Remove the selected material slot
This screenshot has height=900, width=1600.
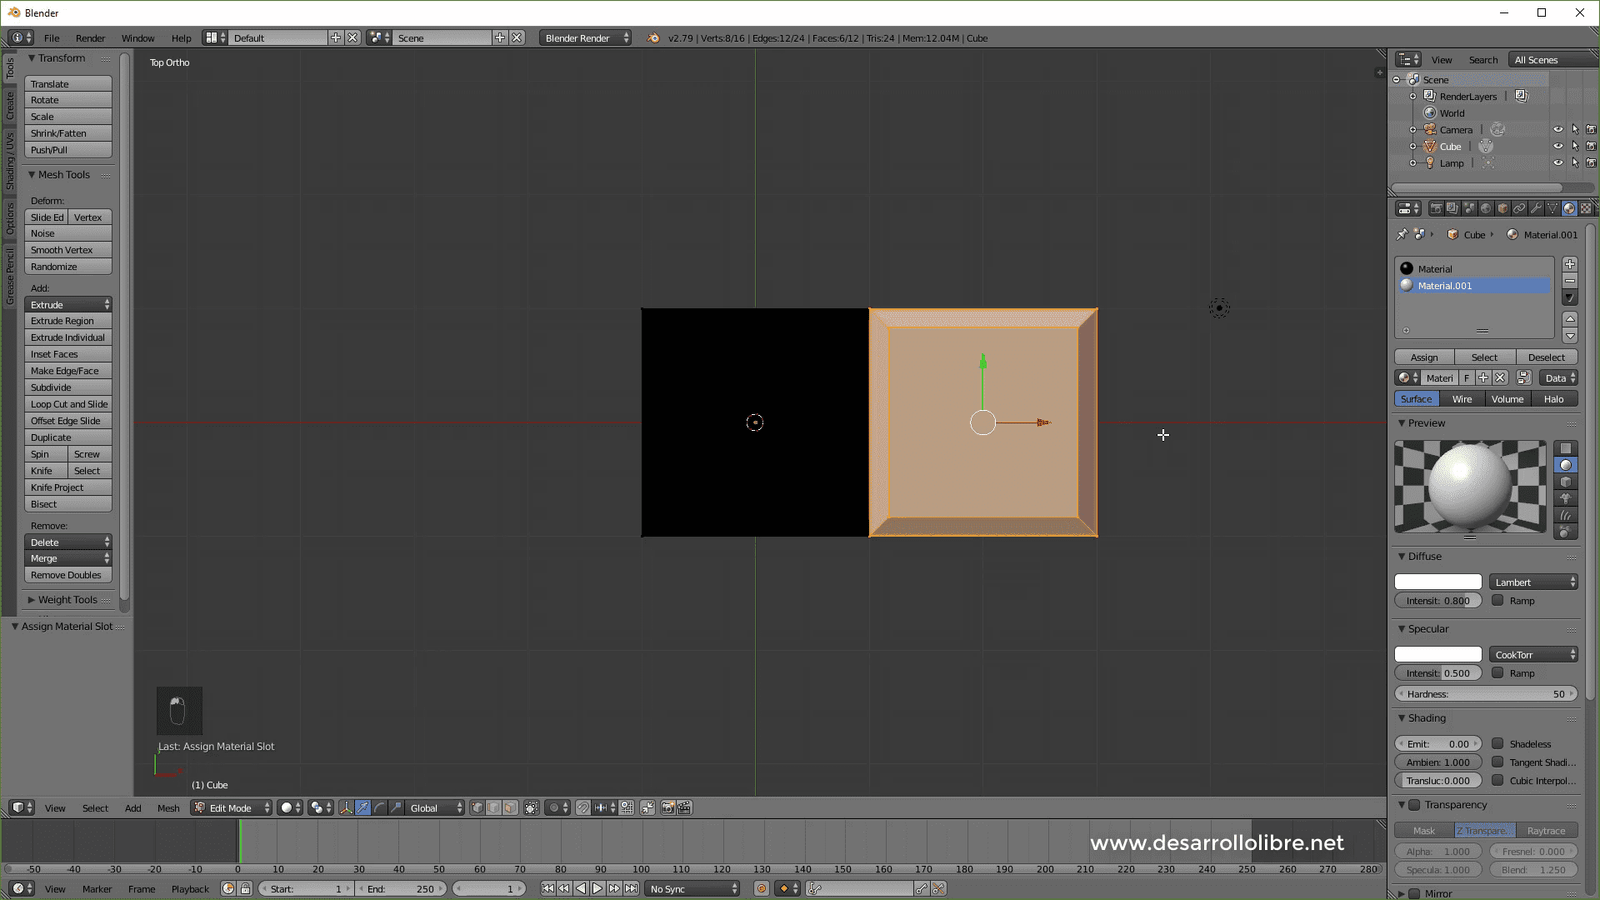pos(1570,281)
